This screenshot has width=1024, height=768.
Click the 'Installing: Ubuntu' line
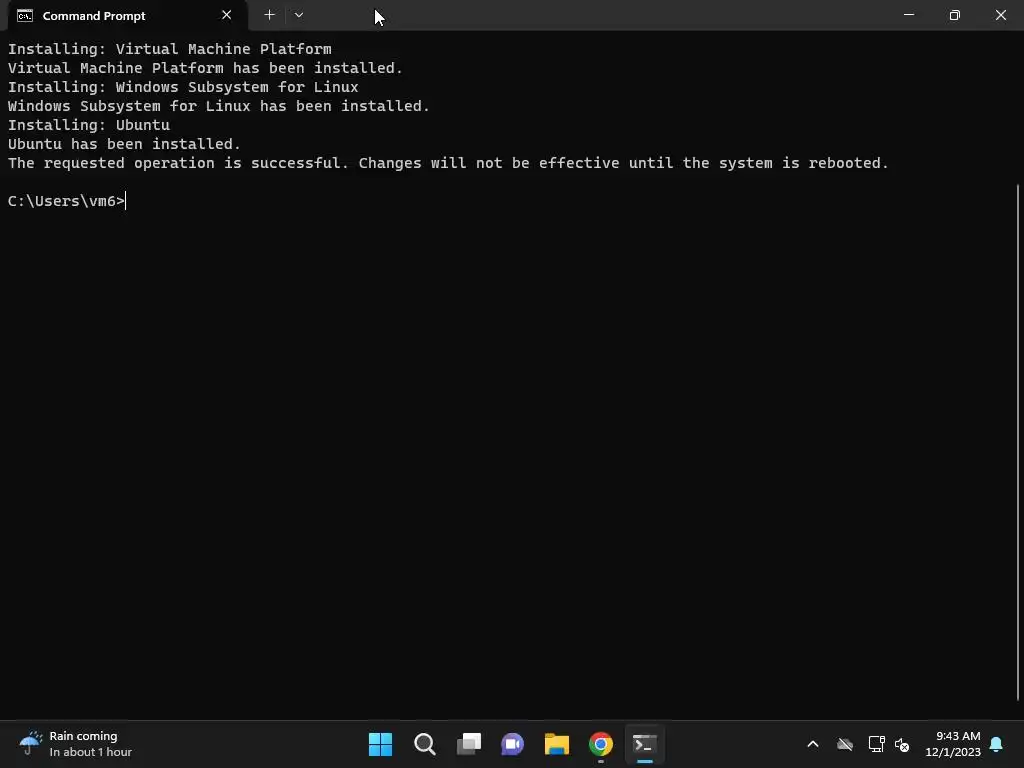pyautogui.click(x=89, y=125)
